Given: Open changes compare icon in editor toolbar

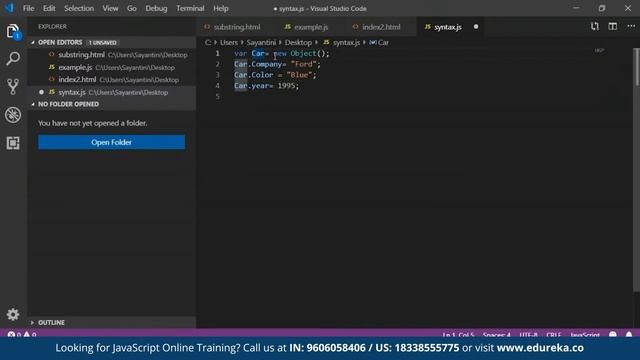Looking at the screenshot, I should [595, 27].
